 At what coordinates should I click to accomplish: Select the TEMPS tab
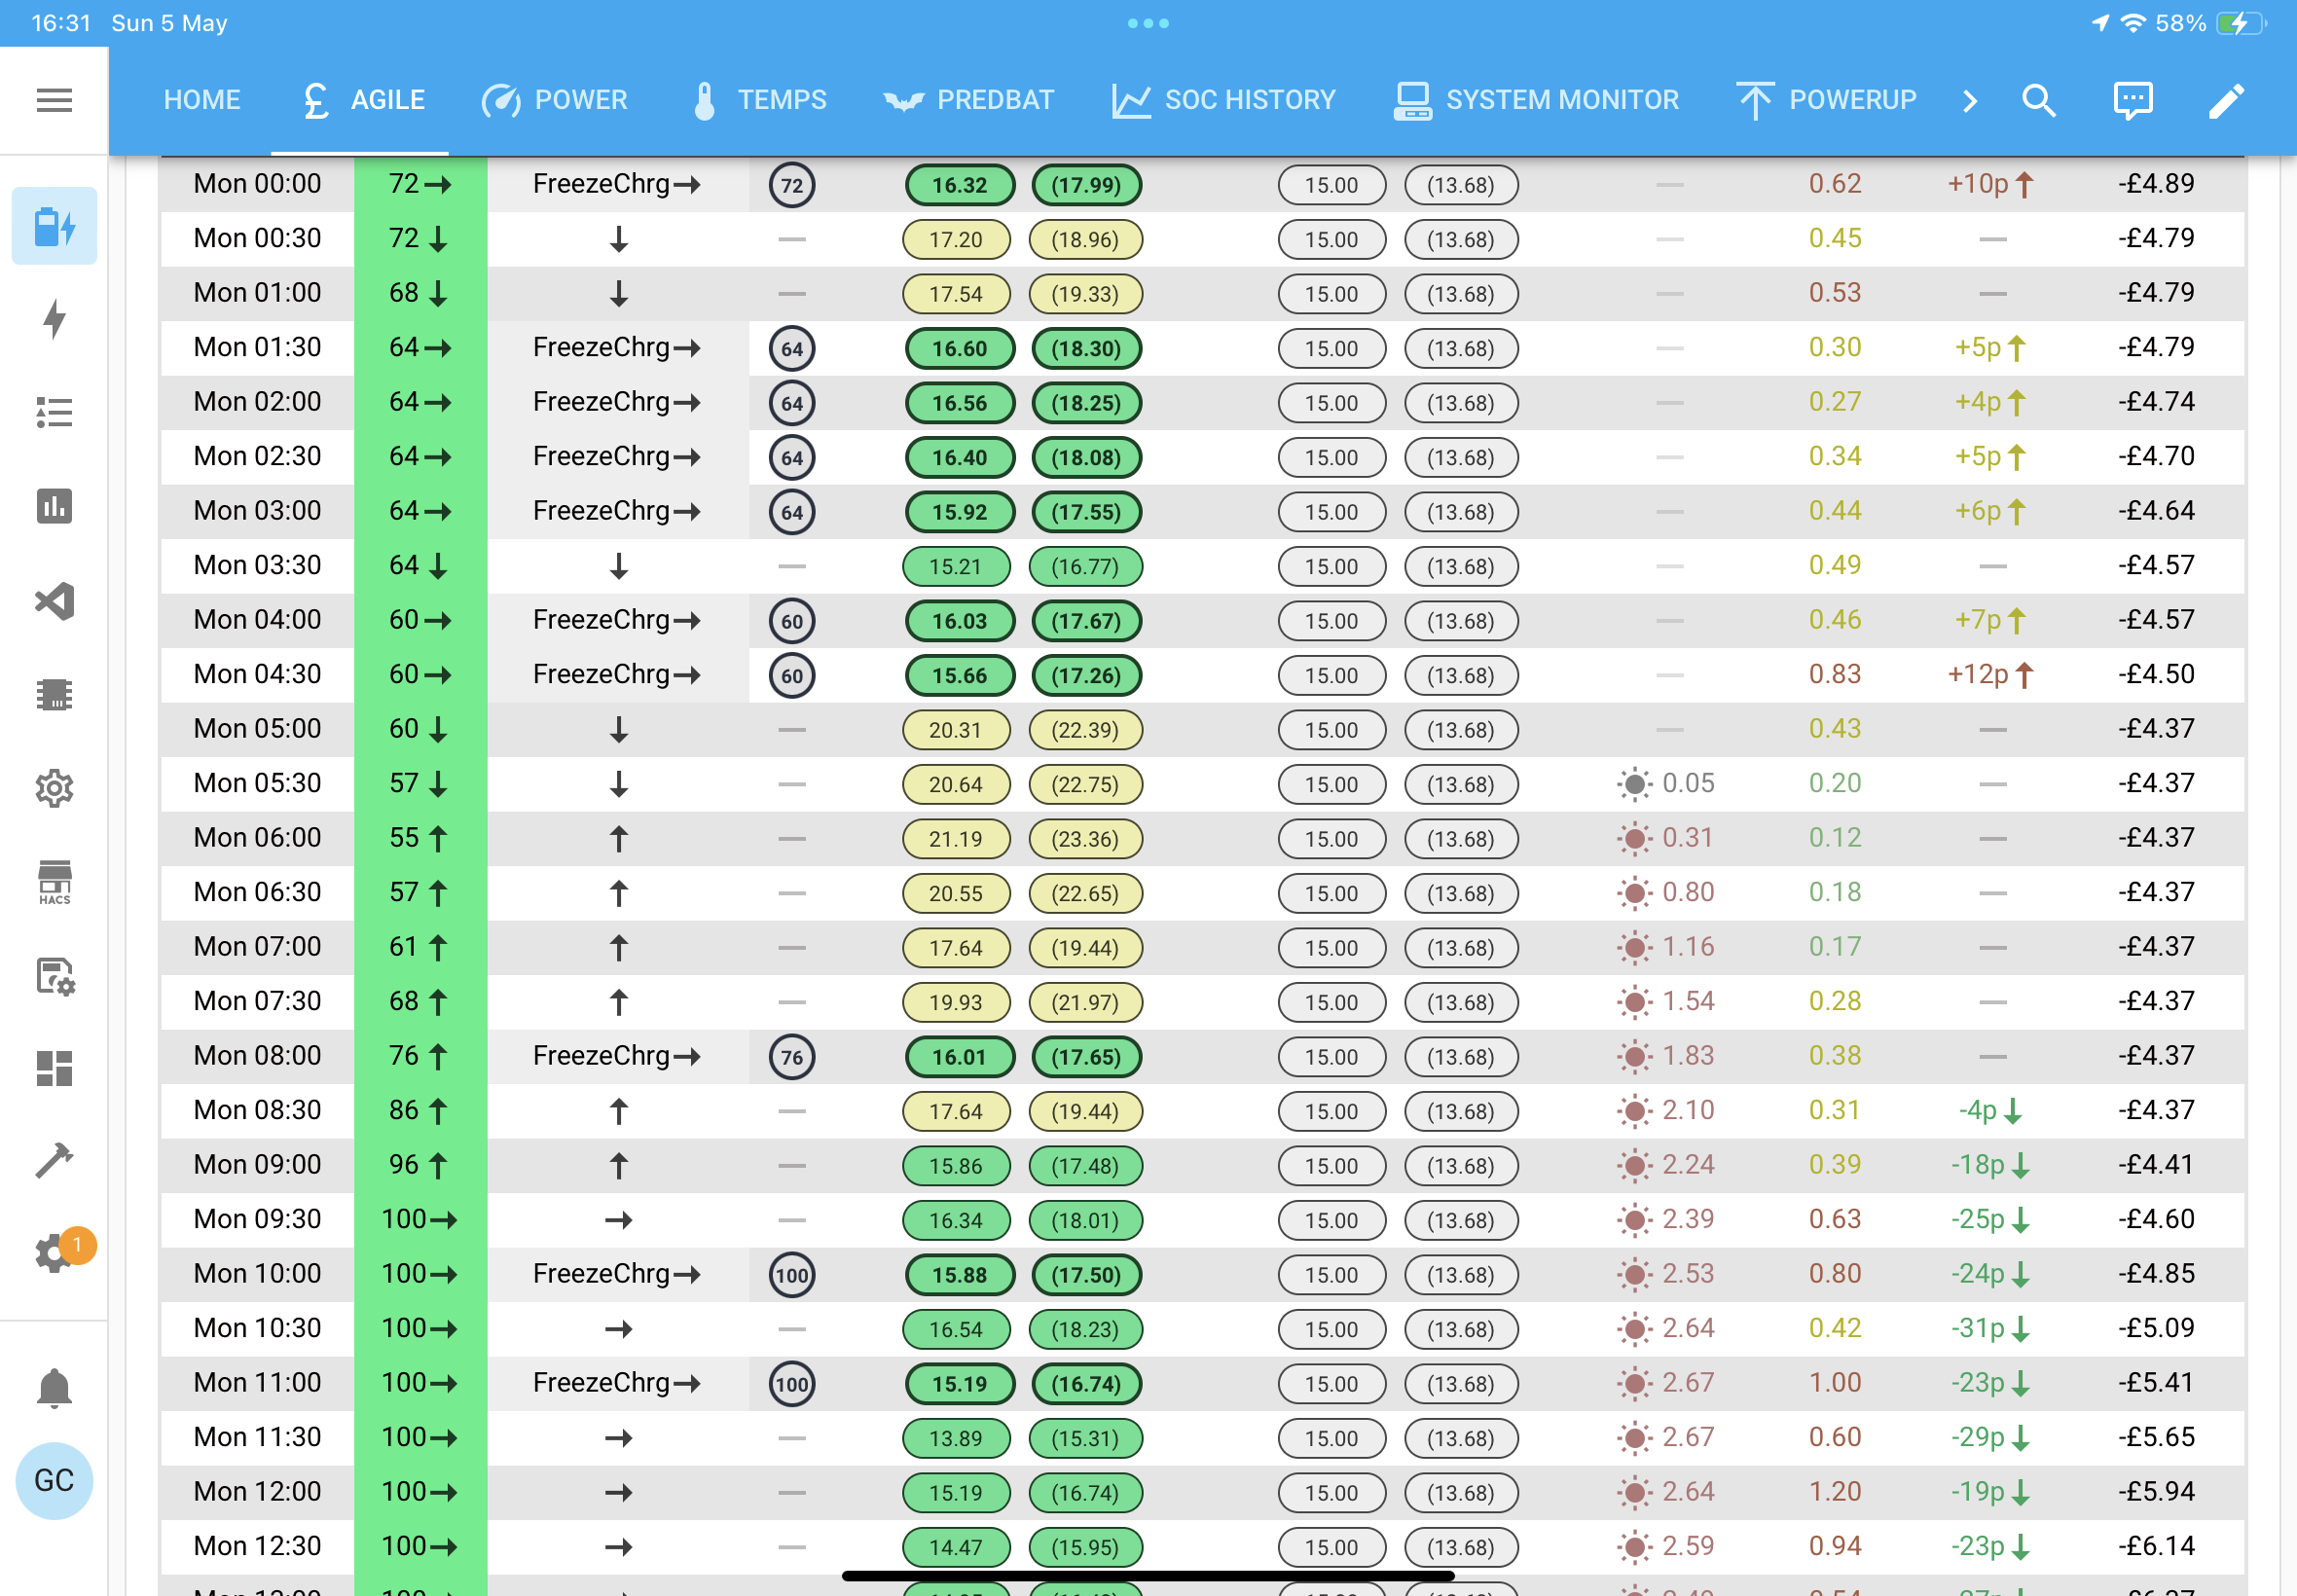coord(760,100)
